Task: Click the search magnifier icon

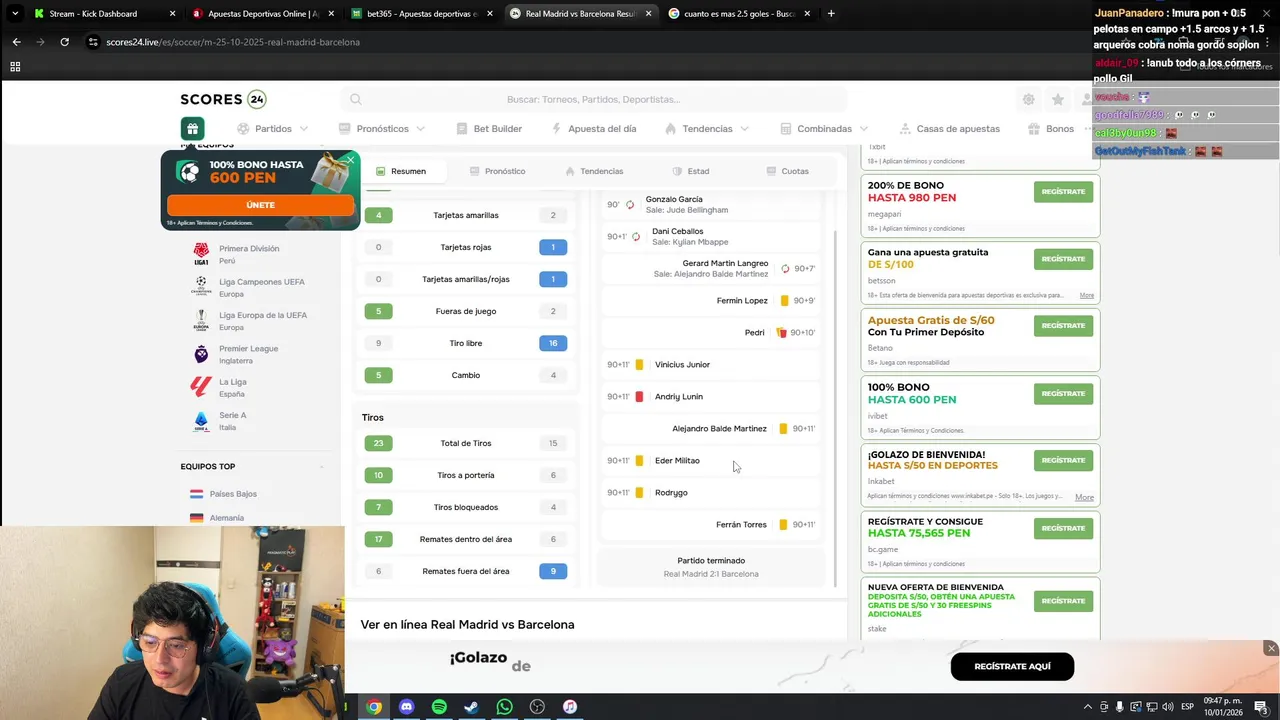Action: click(x=355, y=99)
